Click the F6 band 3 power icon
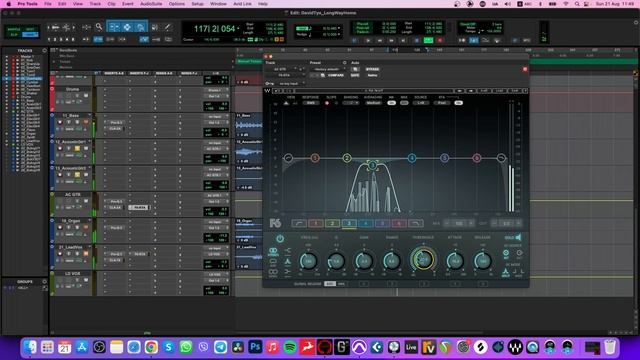The height and width of the screenshot is (360, 640). click(280, 238)
